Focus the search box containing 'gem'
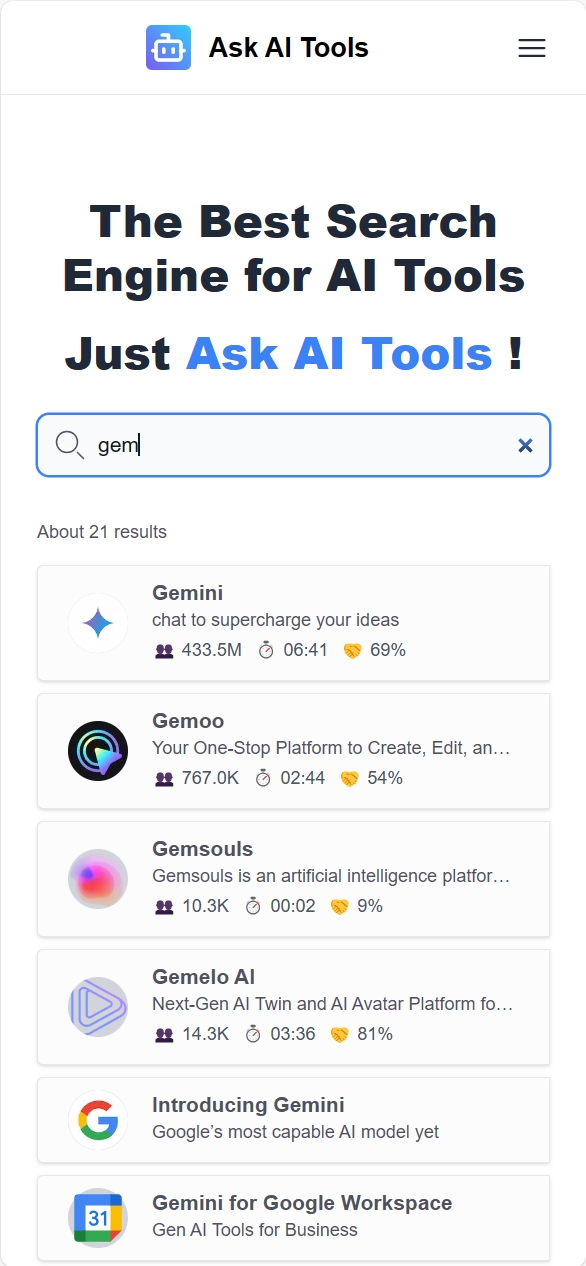586x1266 pixels. pos(293,445)
